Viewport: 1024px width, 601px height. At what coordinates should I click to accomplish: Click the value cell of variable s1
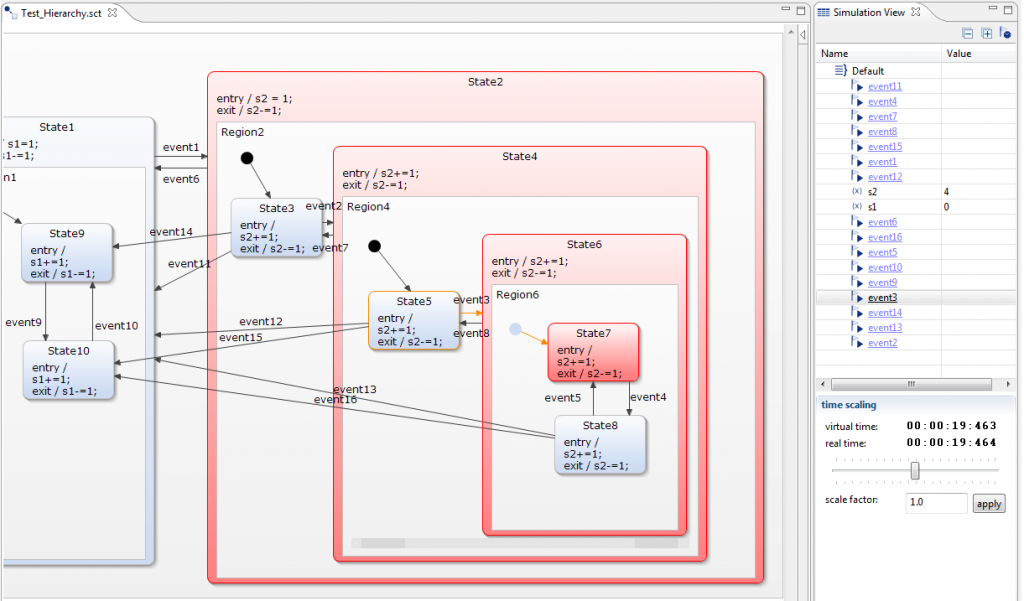(x=978, y=206)
